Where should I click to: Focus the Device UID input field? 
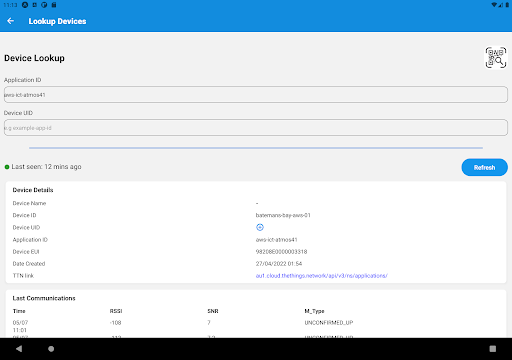coord(256,128)
